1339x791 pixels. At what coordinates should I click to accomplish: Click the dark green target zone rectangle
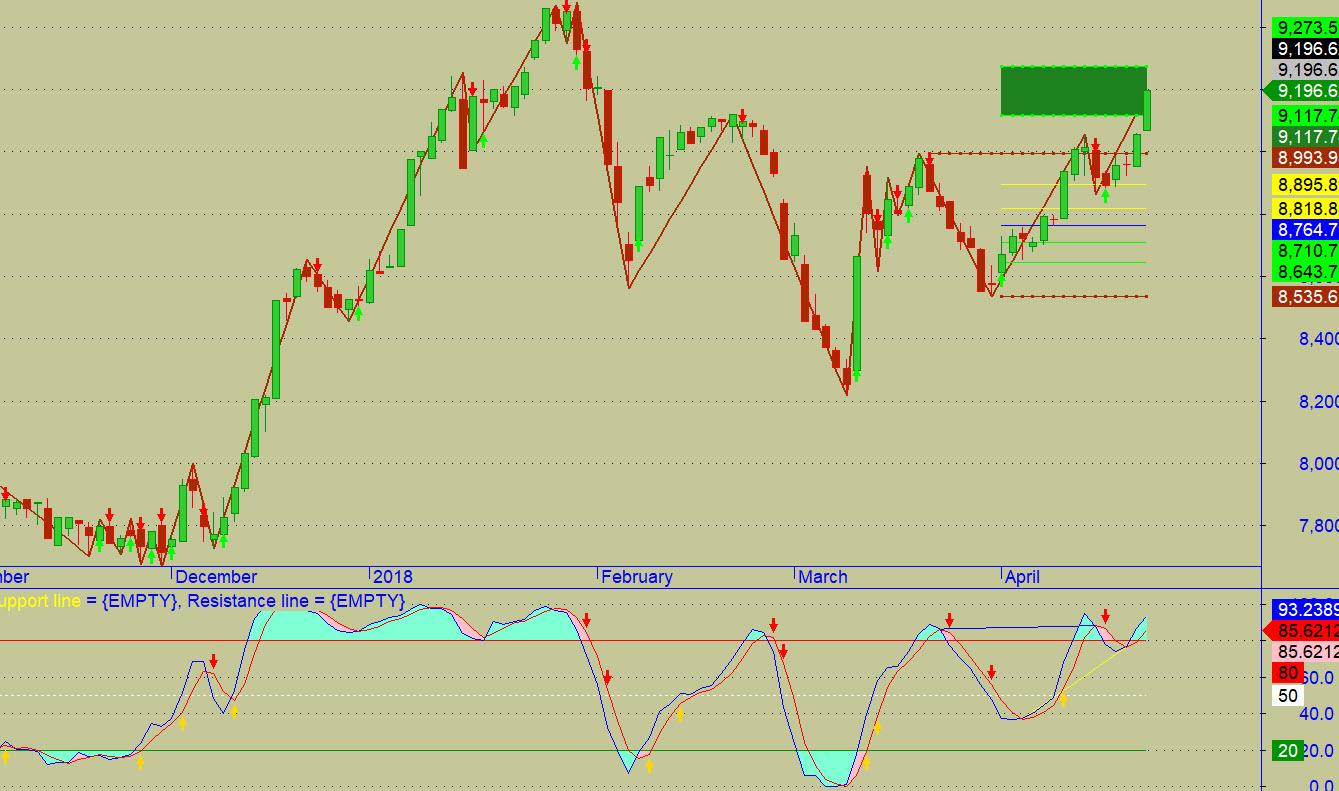pyautogui.click(x=1073, y=91)
